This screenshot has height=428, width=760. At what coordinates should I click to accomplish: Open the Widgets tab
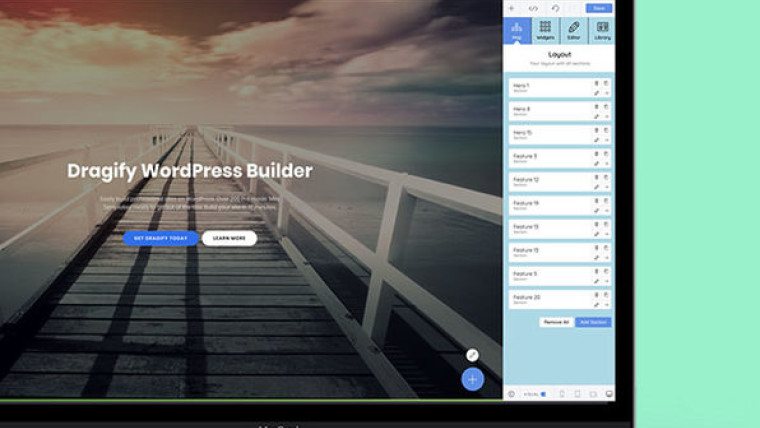pyautogui.click(x=545, y=31)
